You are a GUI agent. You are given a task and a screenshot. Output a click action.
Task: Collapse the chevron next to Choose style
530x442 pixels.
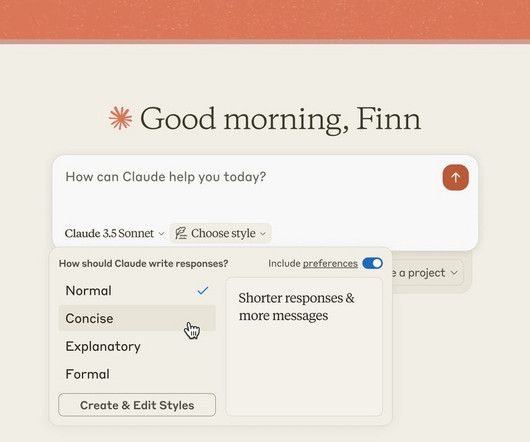tap(263, 234)
